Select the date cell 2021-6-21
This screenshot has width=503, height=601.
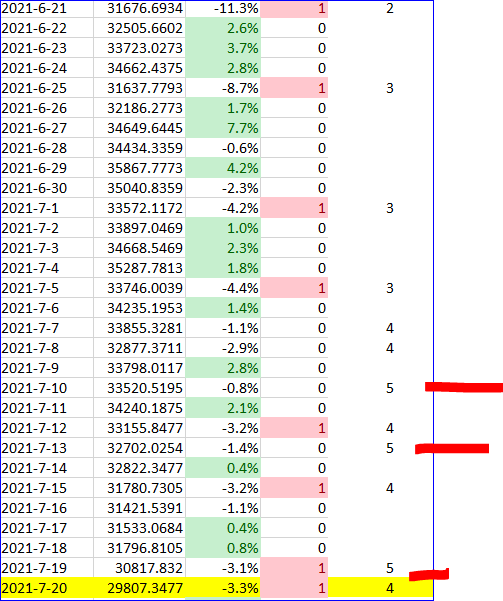coord(47,8)
